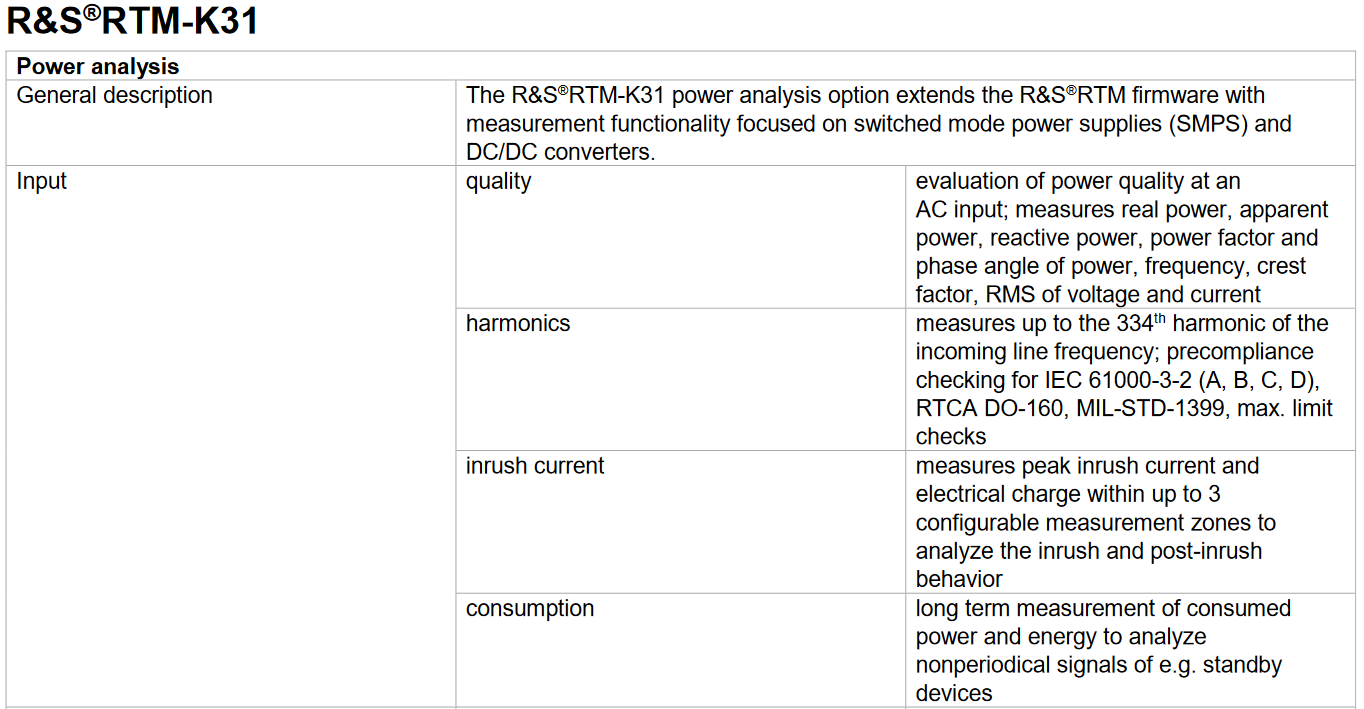This screenshot has width=1364, height=709.
Task: Click the "harmonics" sub-row label
Action: click(518, 324)
